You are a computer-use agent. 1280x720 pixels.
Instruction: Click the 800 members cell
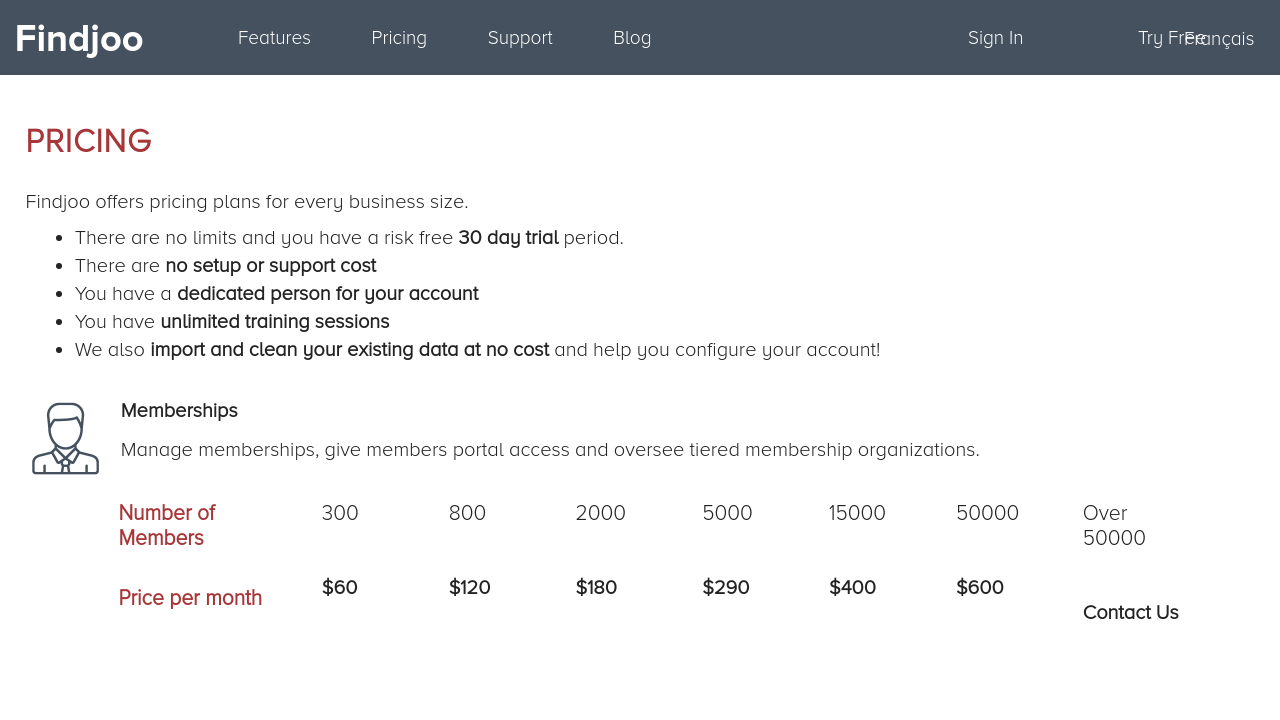pyautogui.click(x=467, y=513)
